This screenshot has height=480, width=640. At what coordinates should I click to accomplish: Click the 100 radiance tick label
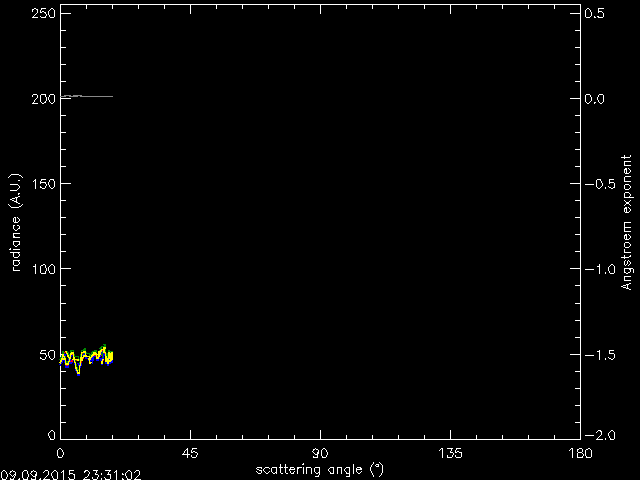tap(43, 269)
